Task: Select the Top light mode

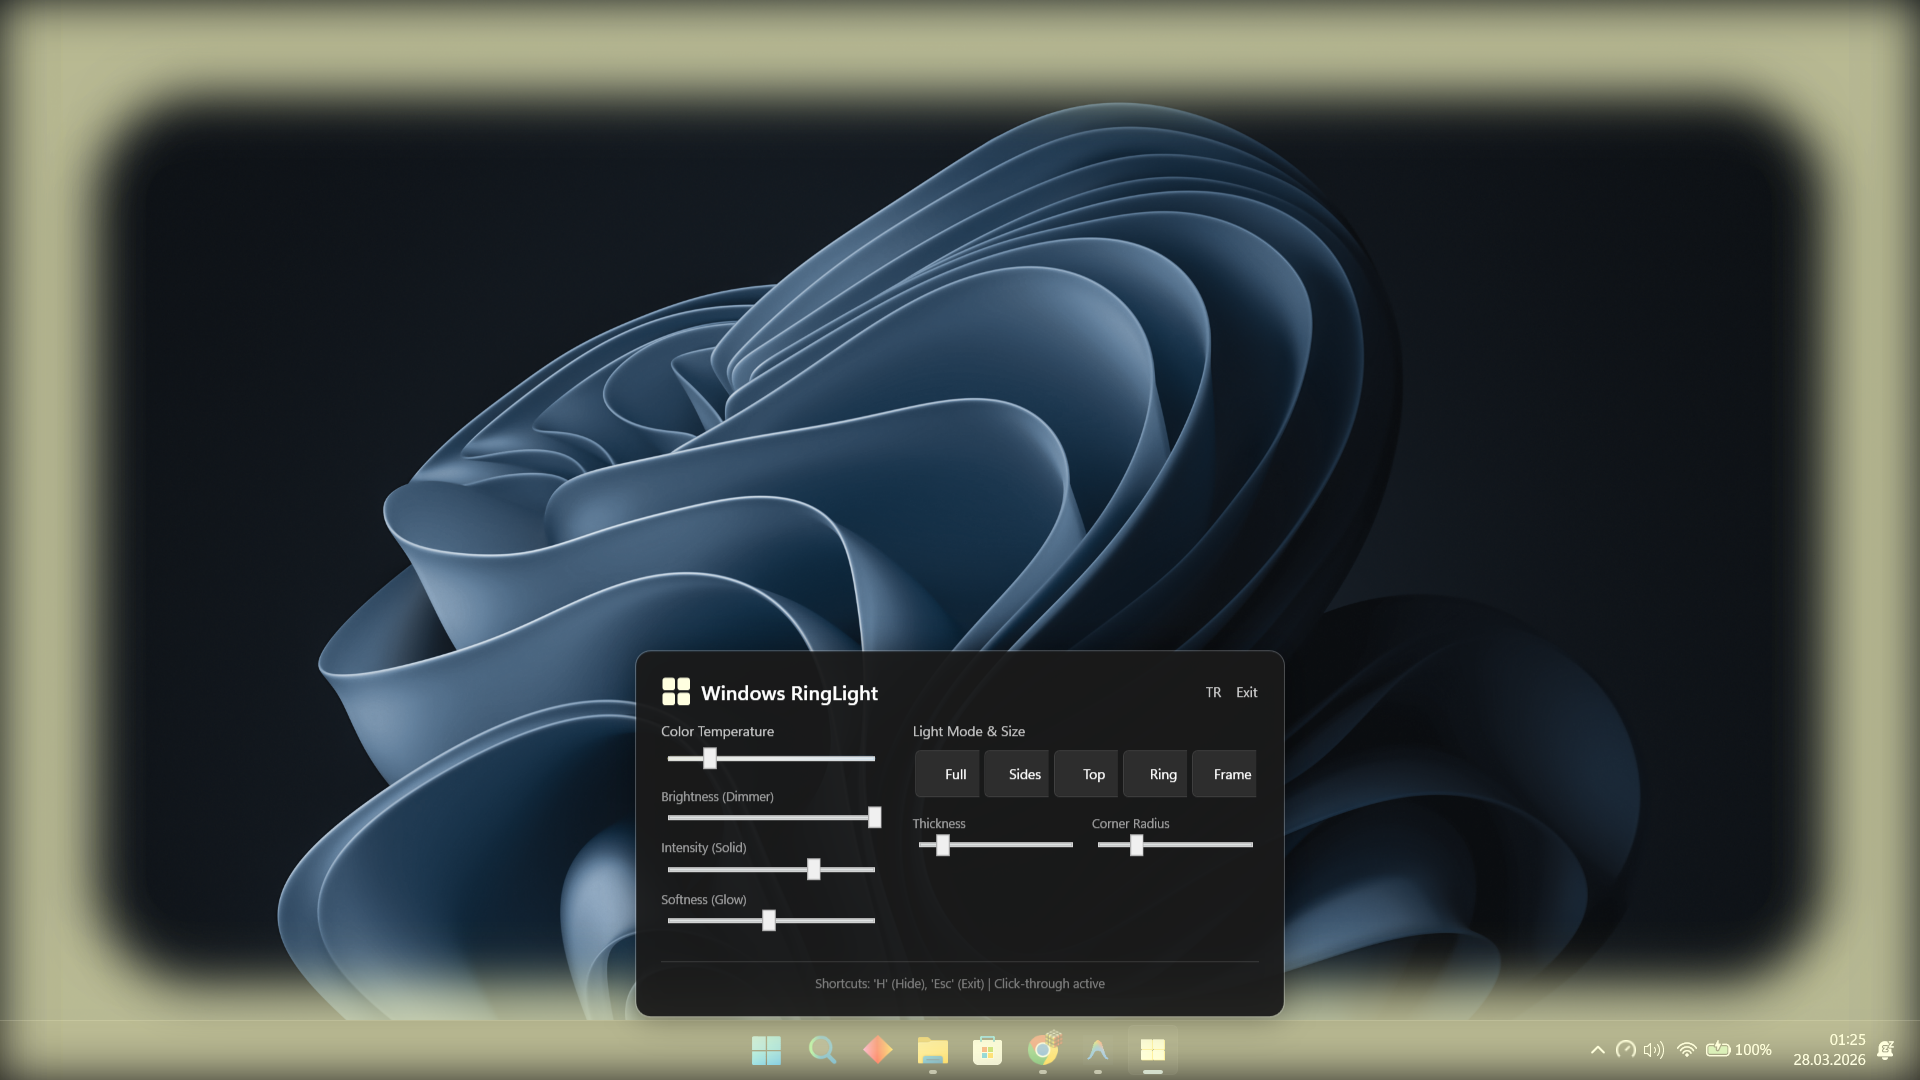Action: [1086, 774]
